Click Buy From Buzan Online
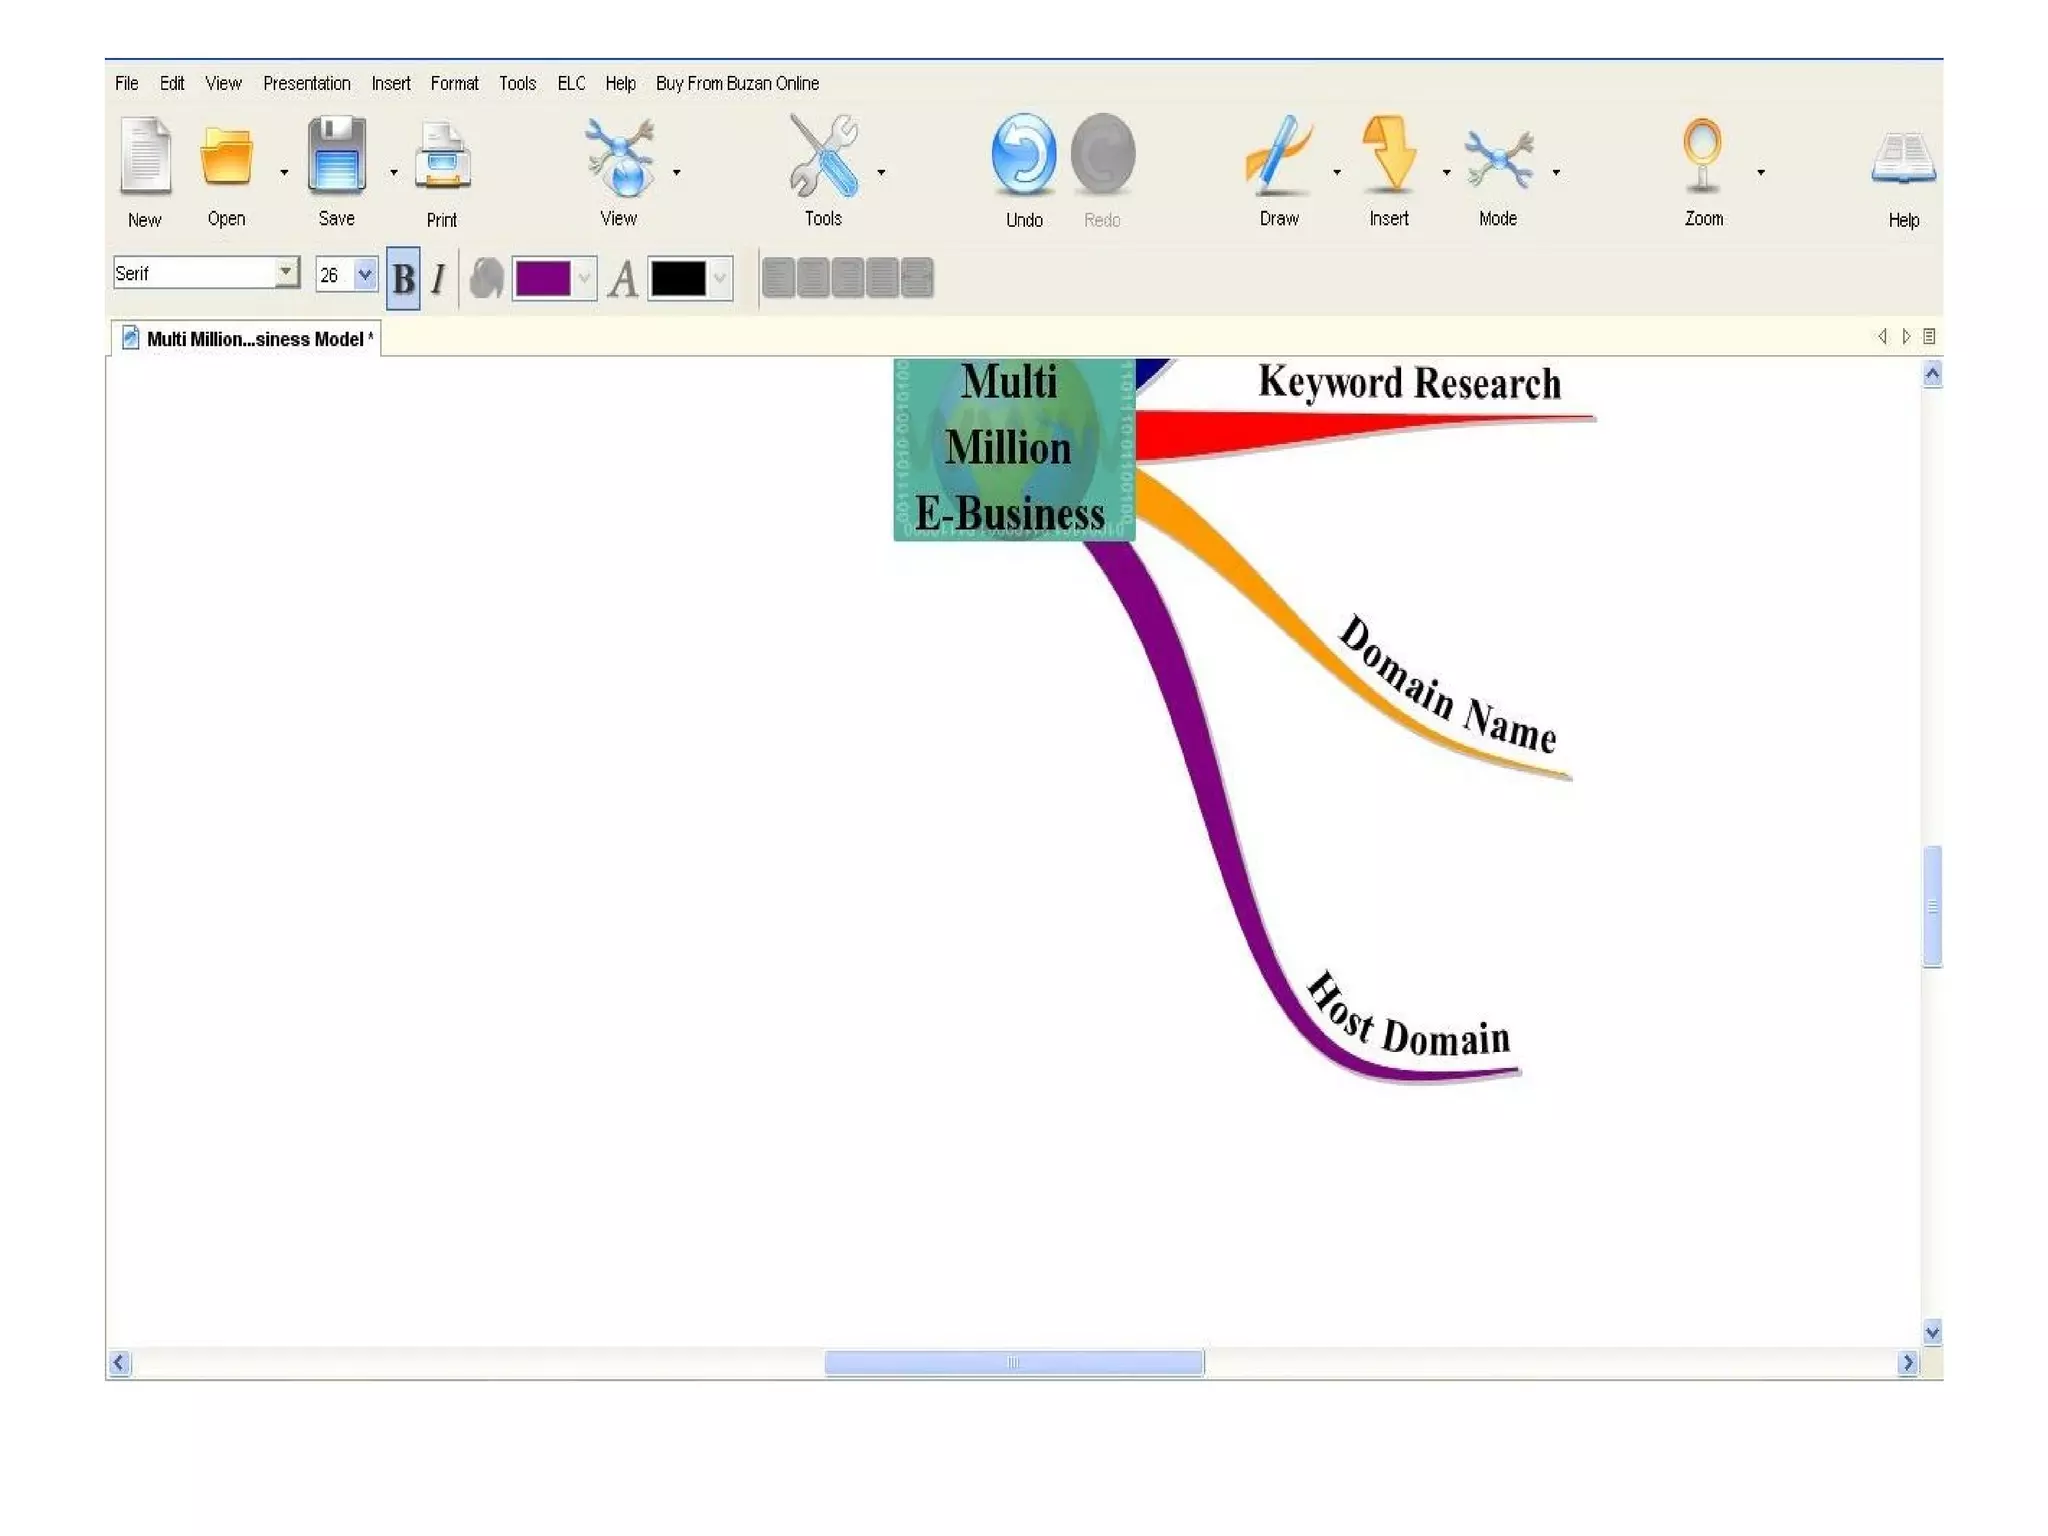The height and width of the screenshot is (1536, 2048). point(737,83)
